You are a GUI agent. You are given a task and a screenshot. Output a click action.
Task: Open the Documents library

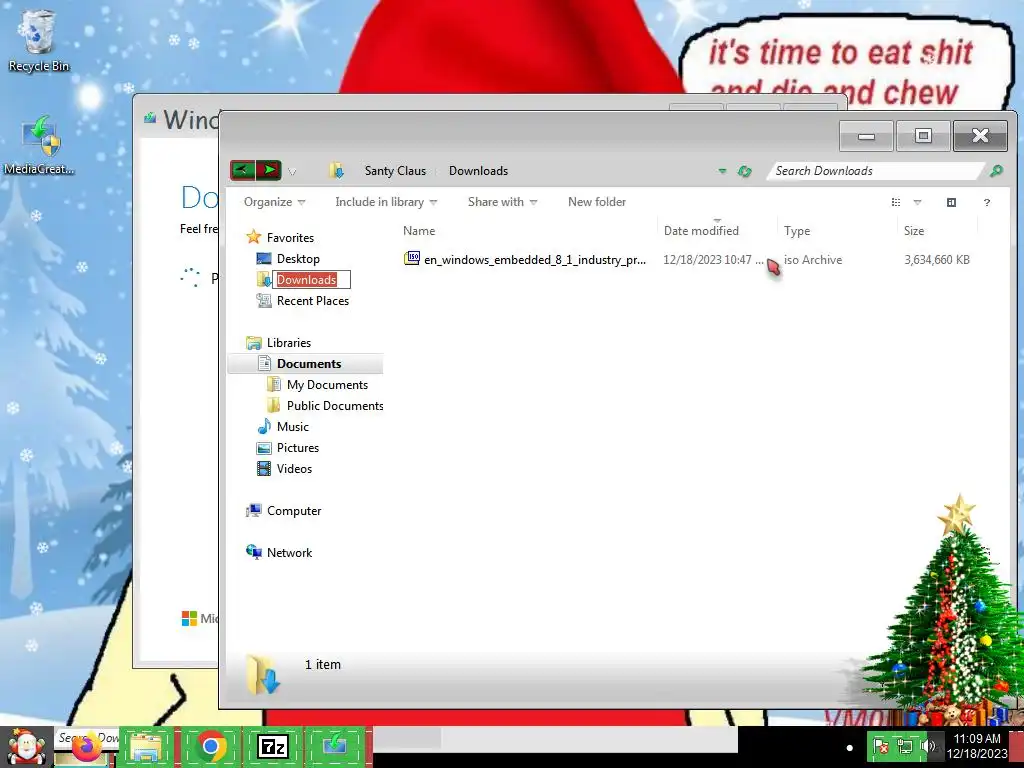[309, 364]
